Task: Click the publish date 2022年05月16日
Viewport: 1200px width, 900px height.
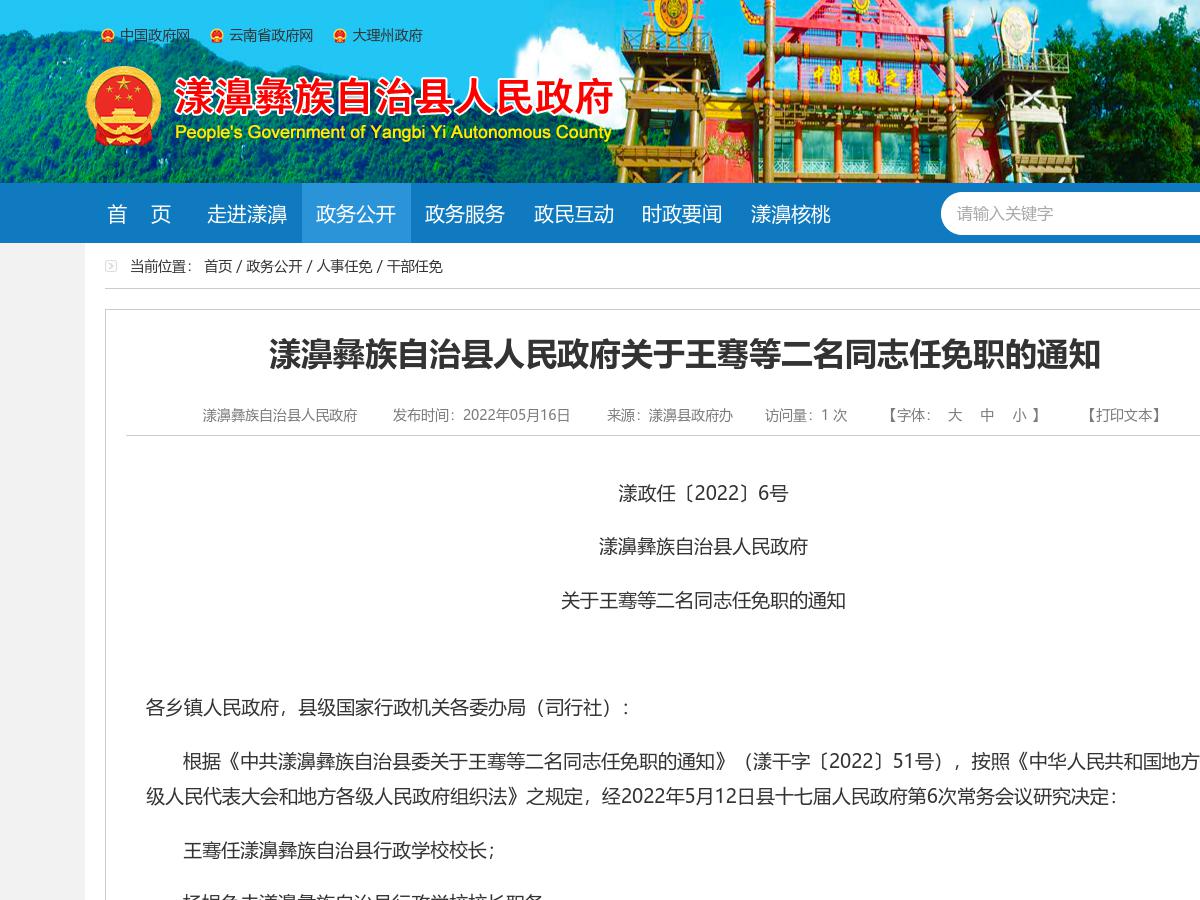Action: (516, 415)
